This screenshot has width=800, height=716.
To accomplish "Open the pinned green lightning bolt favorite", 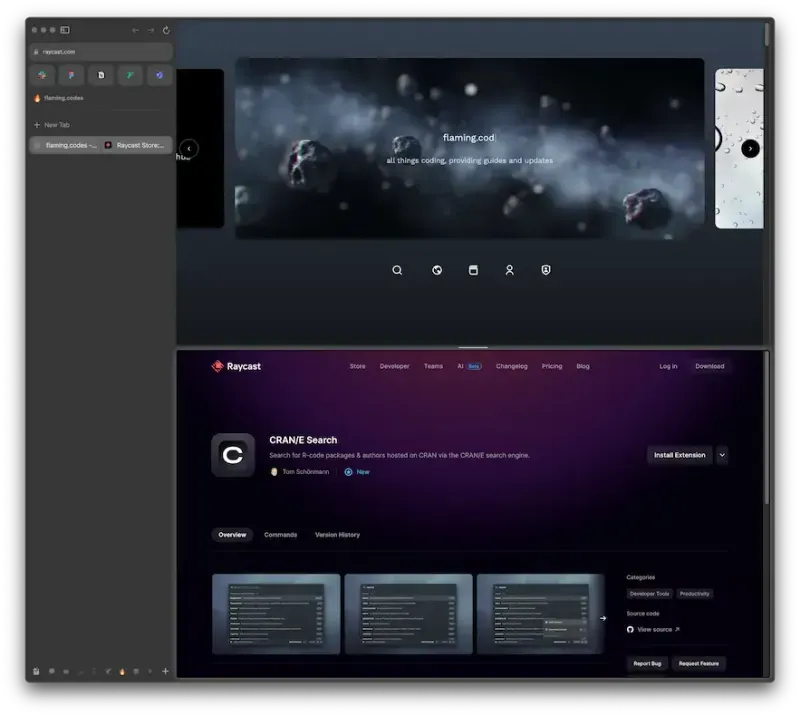I will coord(130,76).
